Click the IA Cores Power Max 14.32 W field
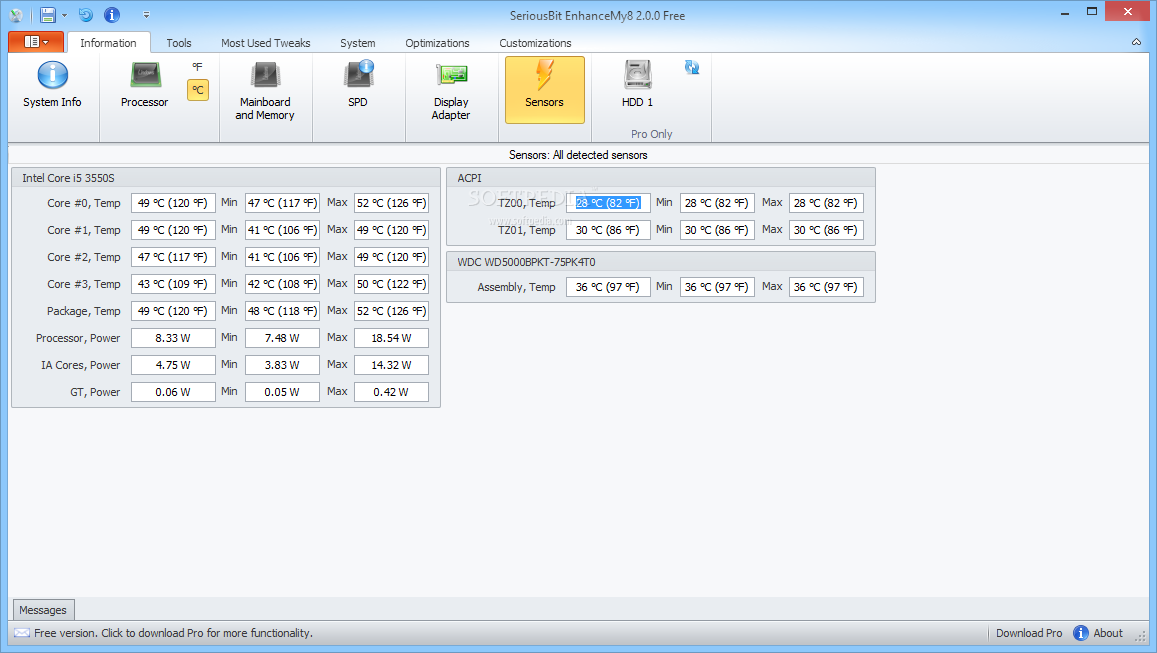 coord(392,365)
